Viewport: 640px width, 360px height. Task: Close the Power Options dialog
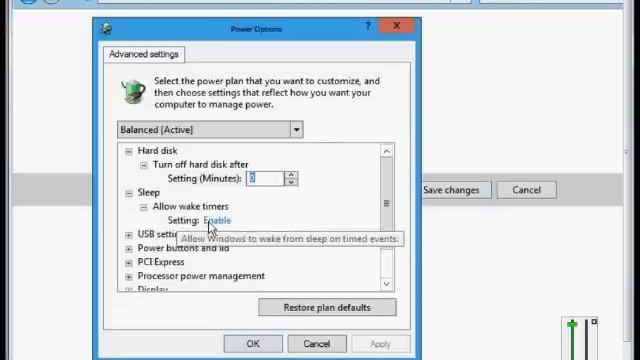click(396, 26)
